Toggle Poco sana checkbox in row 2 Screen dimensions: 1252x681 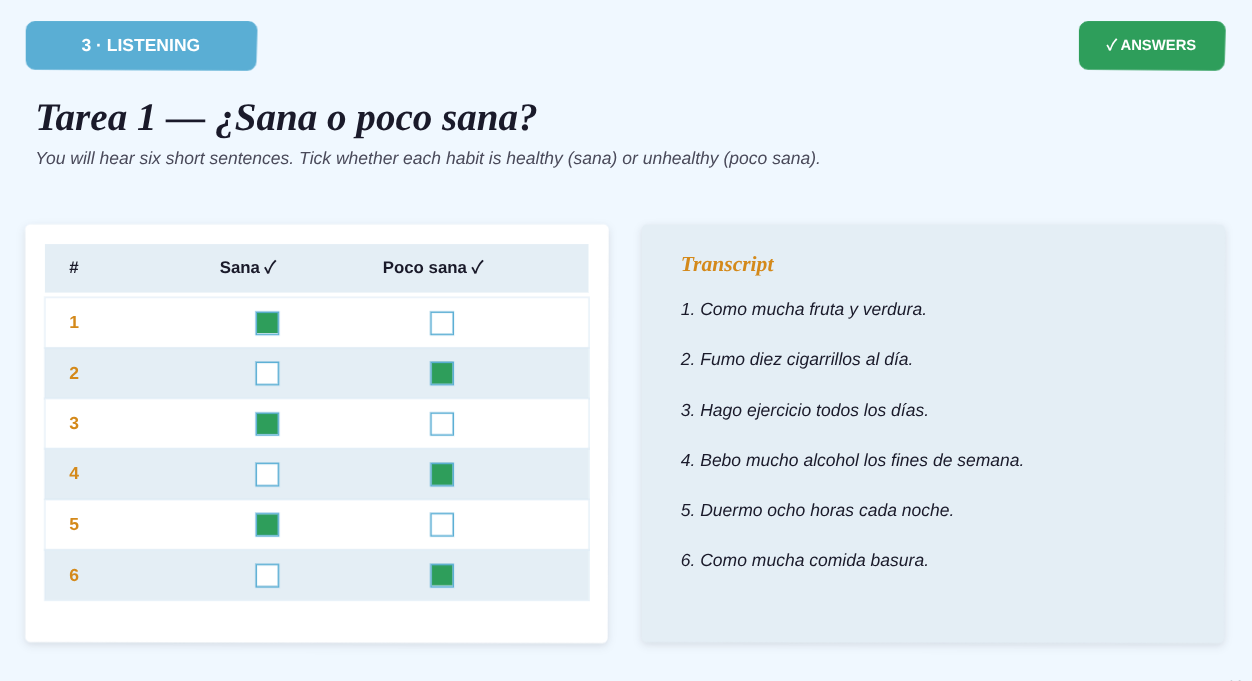[x=442, y=373]
